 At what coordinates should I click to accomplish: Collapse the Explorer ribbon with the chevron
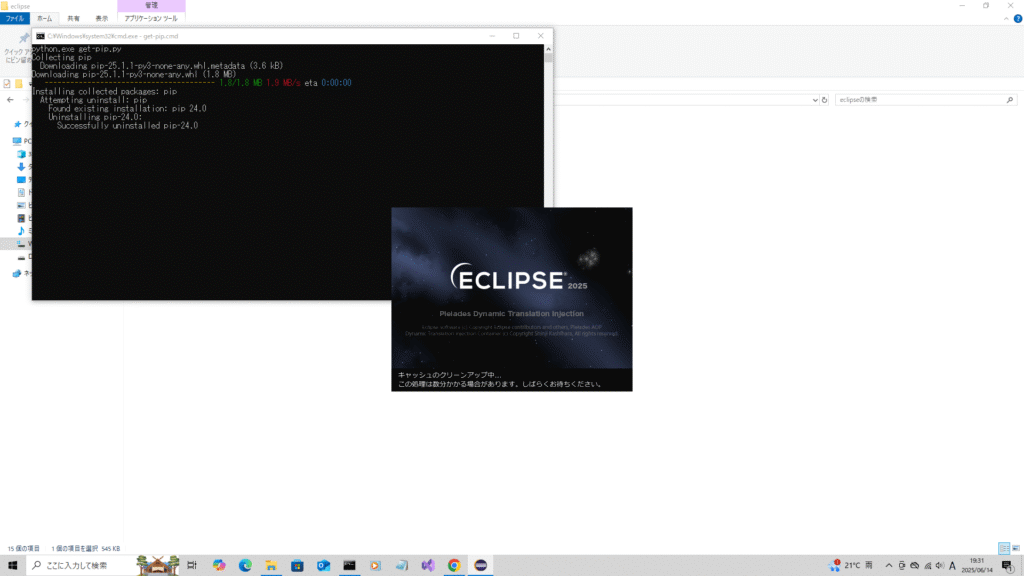pyautogui.click(x=1006, y=19)
